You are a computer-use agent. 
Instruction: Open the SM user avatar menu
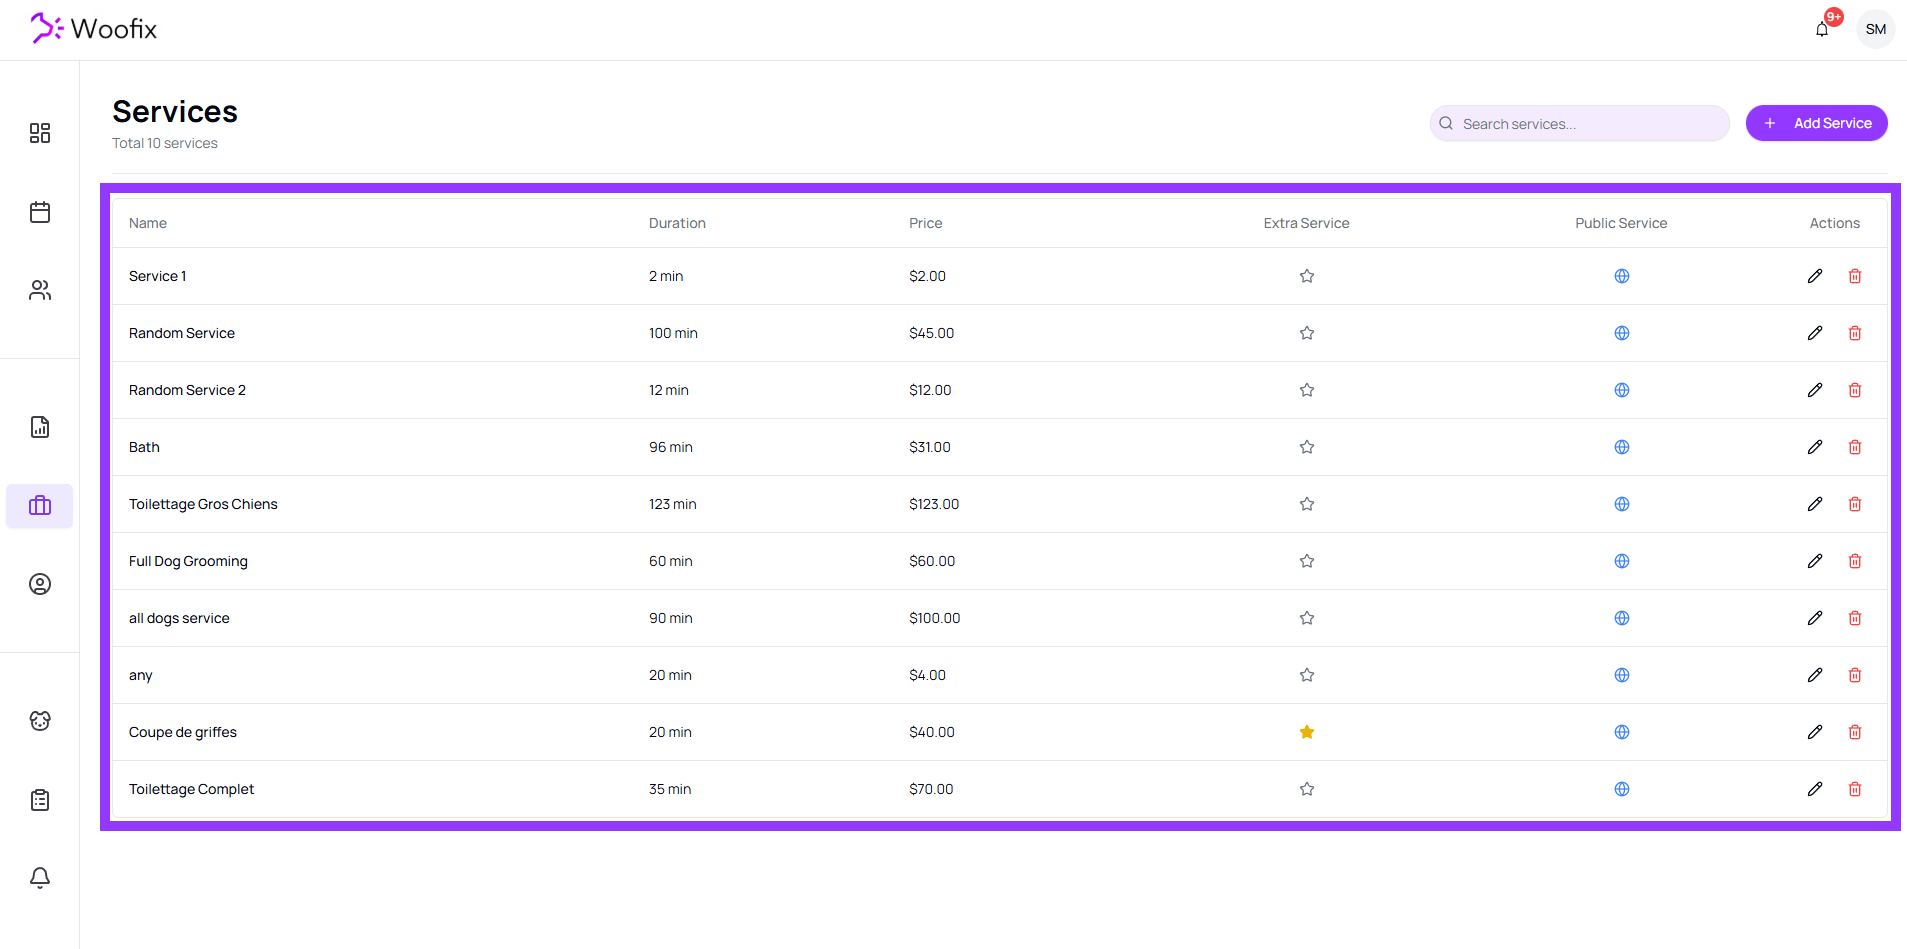[1875, 29]
